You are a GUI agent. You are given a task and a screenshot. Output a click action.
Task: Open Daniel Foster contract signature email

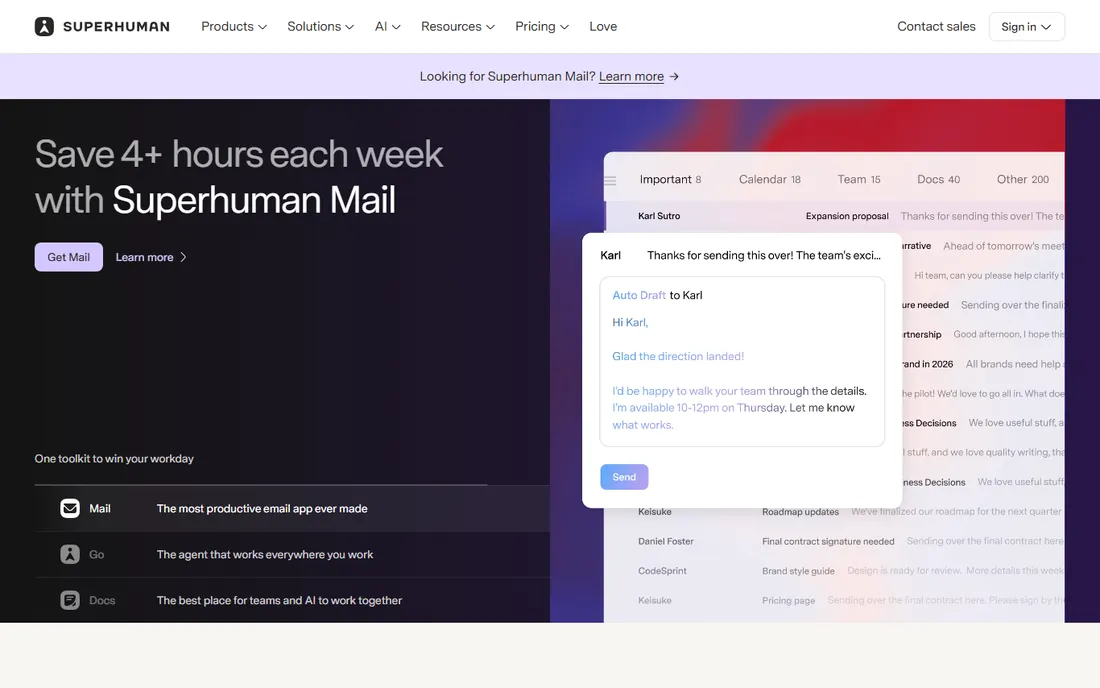pos(835,541)
